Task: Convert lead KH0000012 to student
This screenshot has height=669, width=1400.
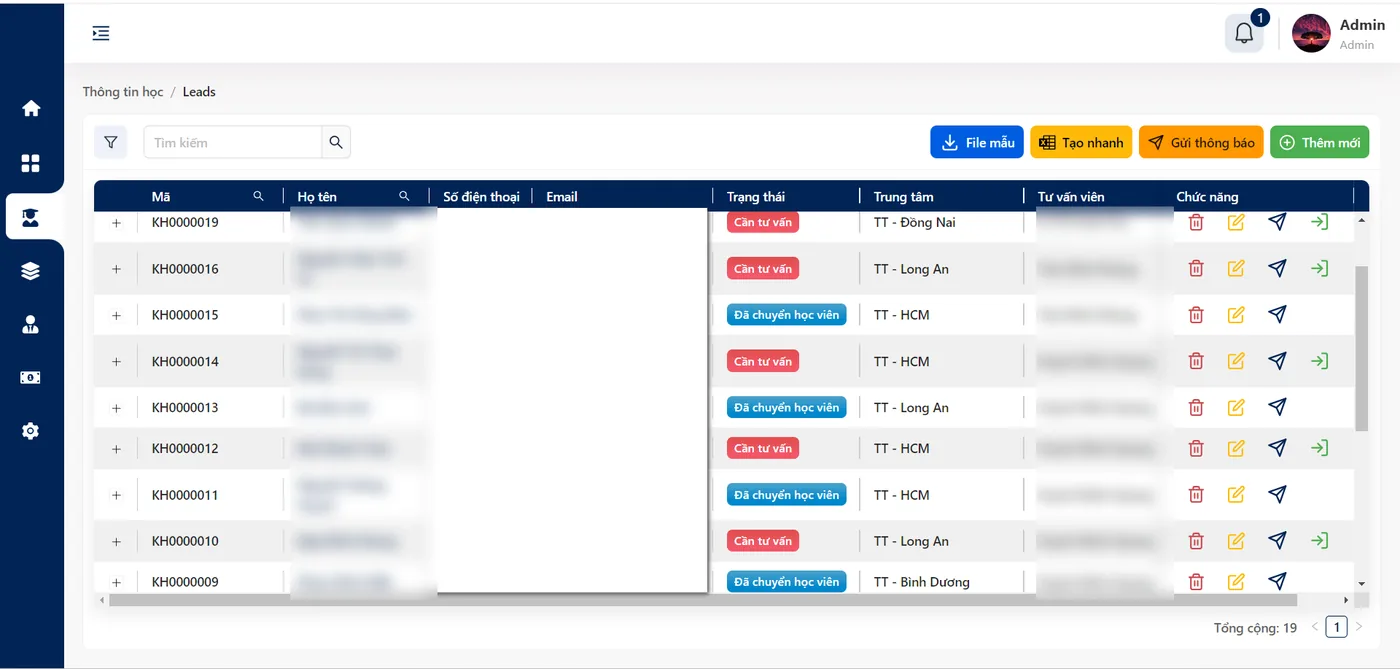Action: tap(1320, 447)
